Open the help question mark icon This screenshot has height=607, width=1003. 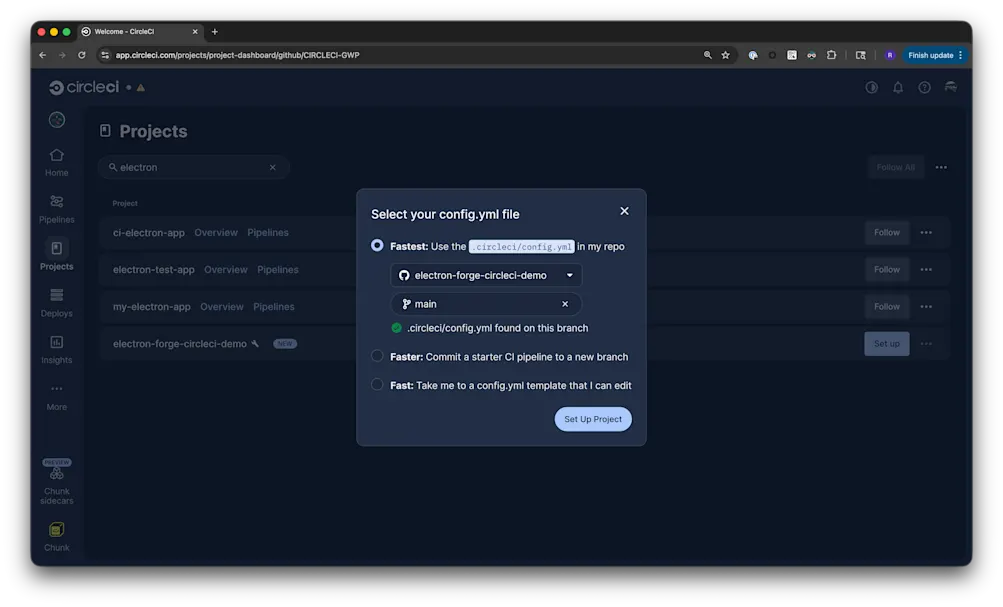(924, 88)
